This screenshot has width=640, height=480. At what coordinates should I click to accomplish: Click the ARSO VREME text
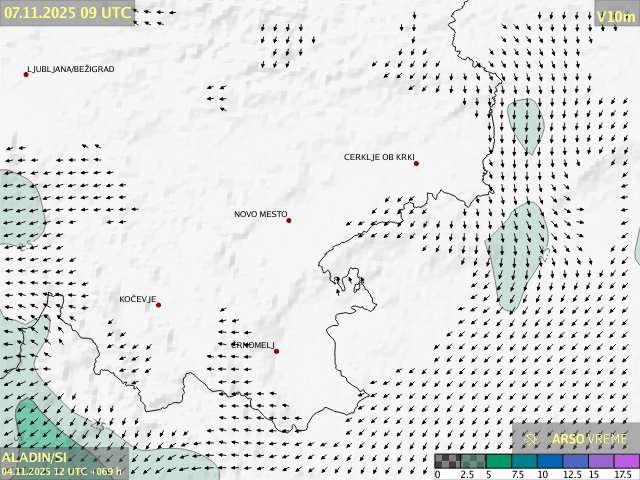(589, 438)
